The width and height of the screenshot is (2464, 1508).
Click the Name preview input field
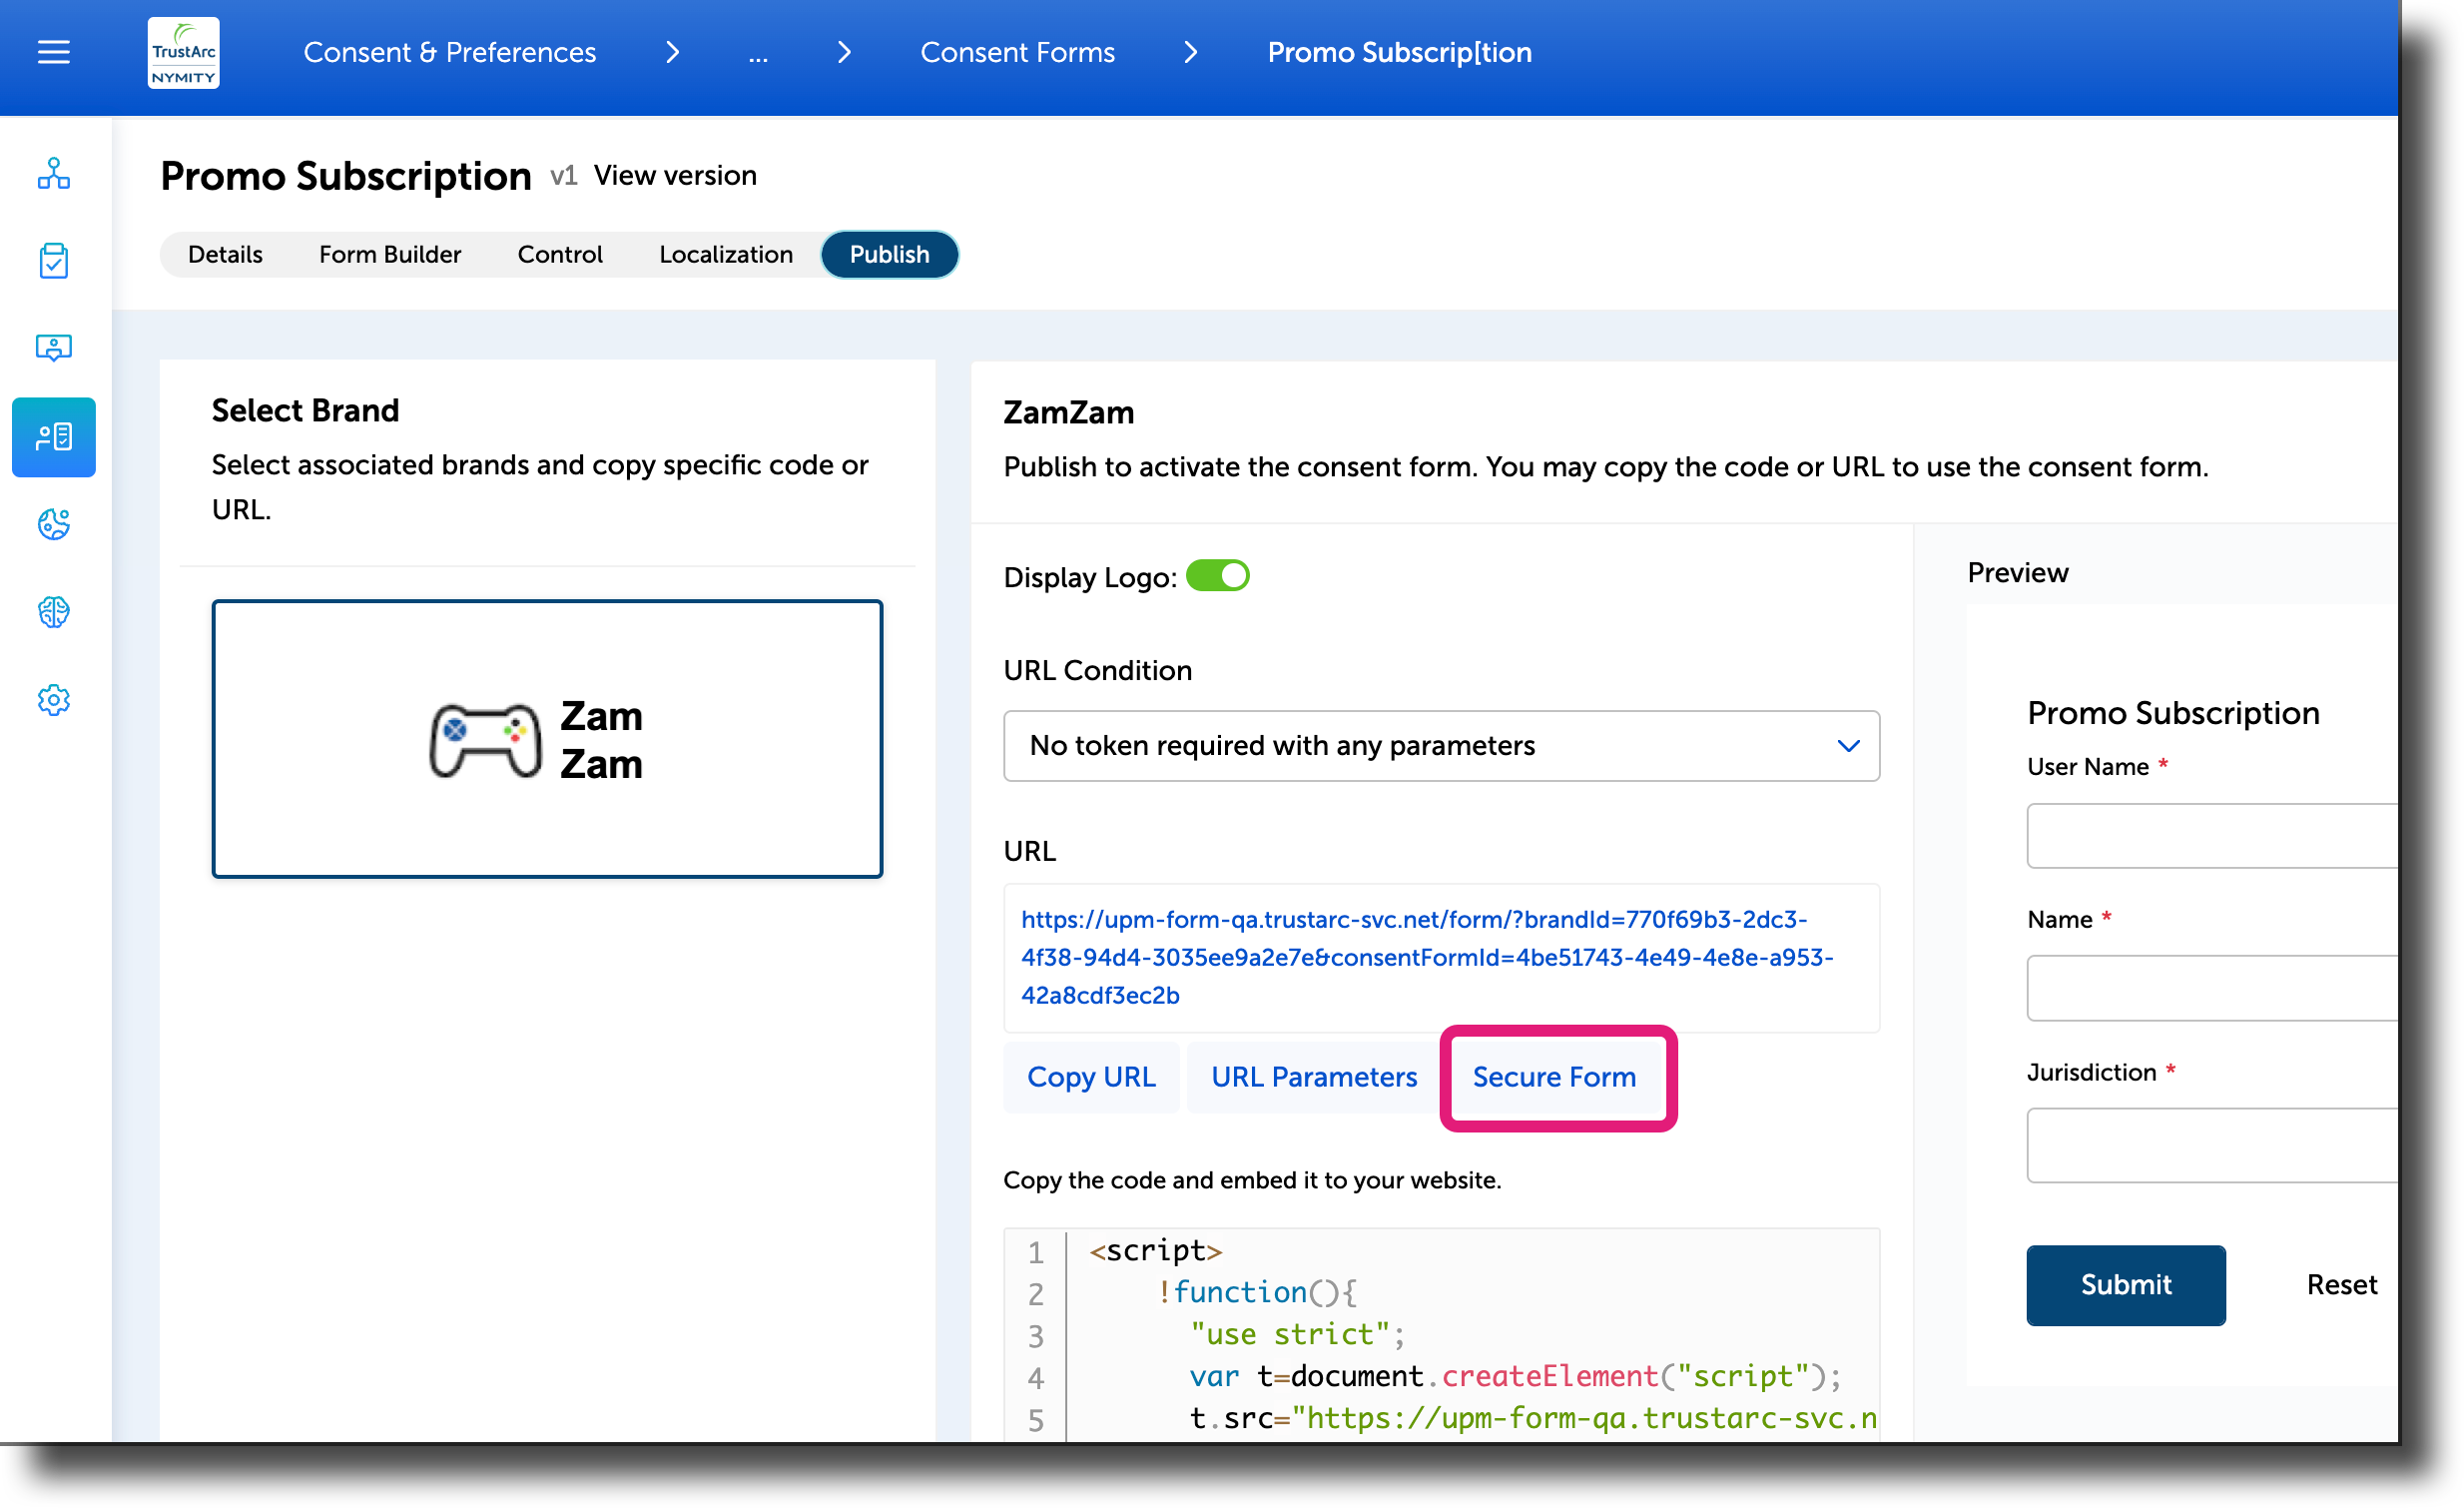click(x=2212, y=988)
